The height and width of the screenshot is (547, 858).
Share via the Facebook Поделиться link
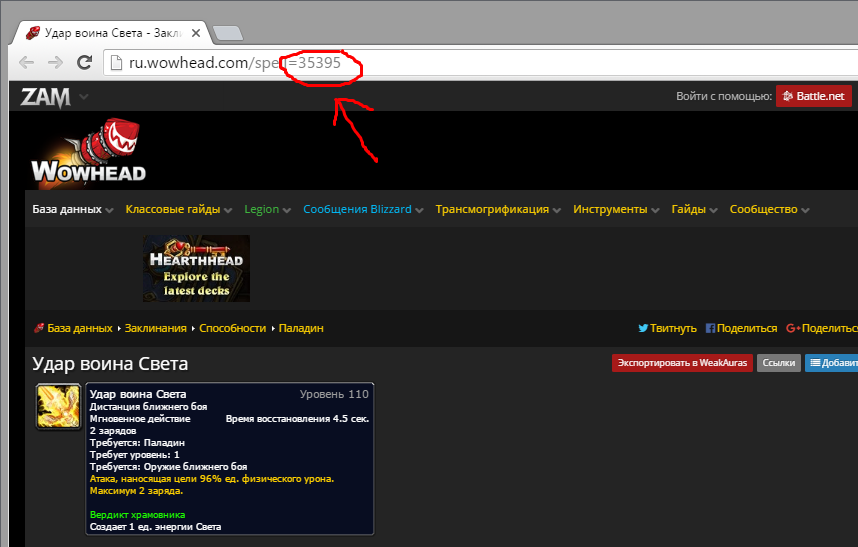click(741, 328)
